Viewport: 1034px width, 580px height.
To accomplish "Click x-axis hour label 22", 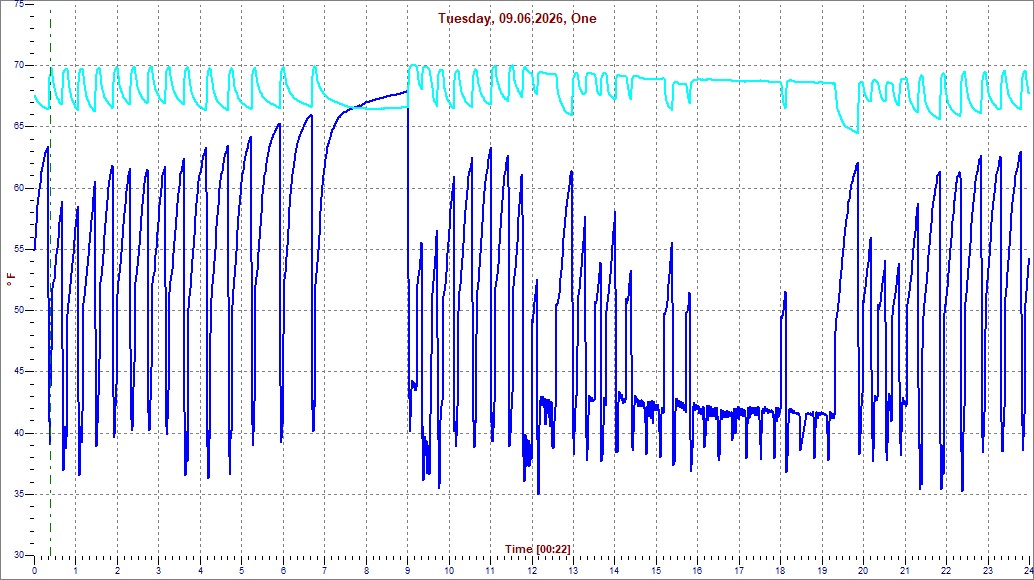I will [x=946, y=571].
